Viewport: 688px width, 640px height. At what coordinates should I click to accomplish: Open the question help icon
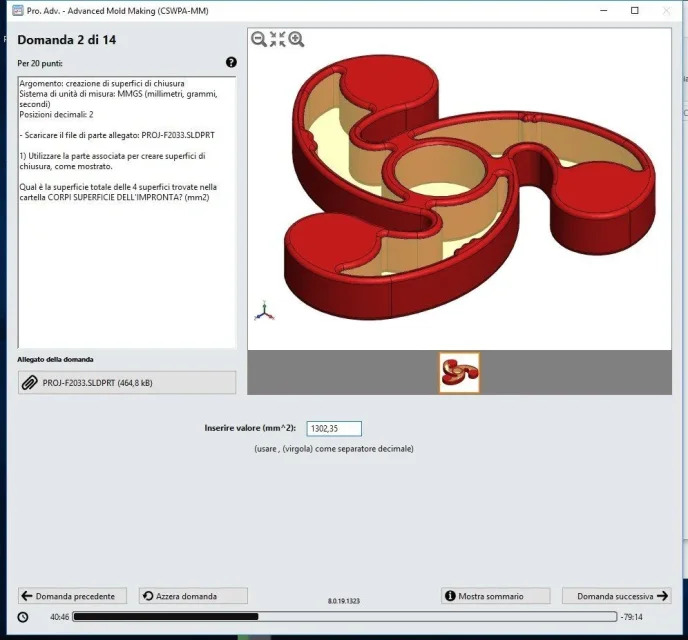tap(231, 62)
